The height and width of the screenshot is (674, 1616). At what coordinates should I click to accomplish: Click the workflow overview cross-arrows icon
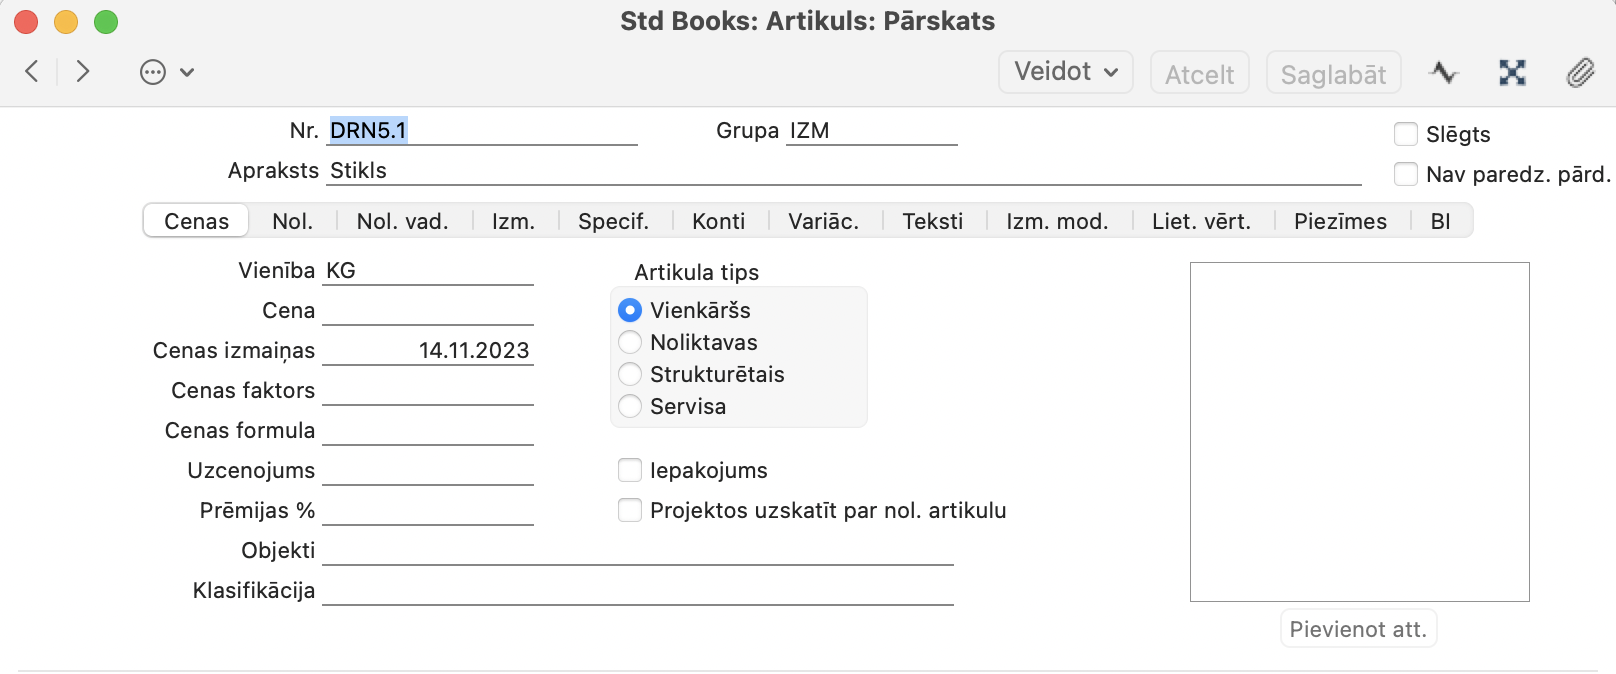(1512, 72)
